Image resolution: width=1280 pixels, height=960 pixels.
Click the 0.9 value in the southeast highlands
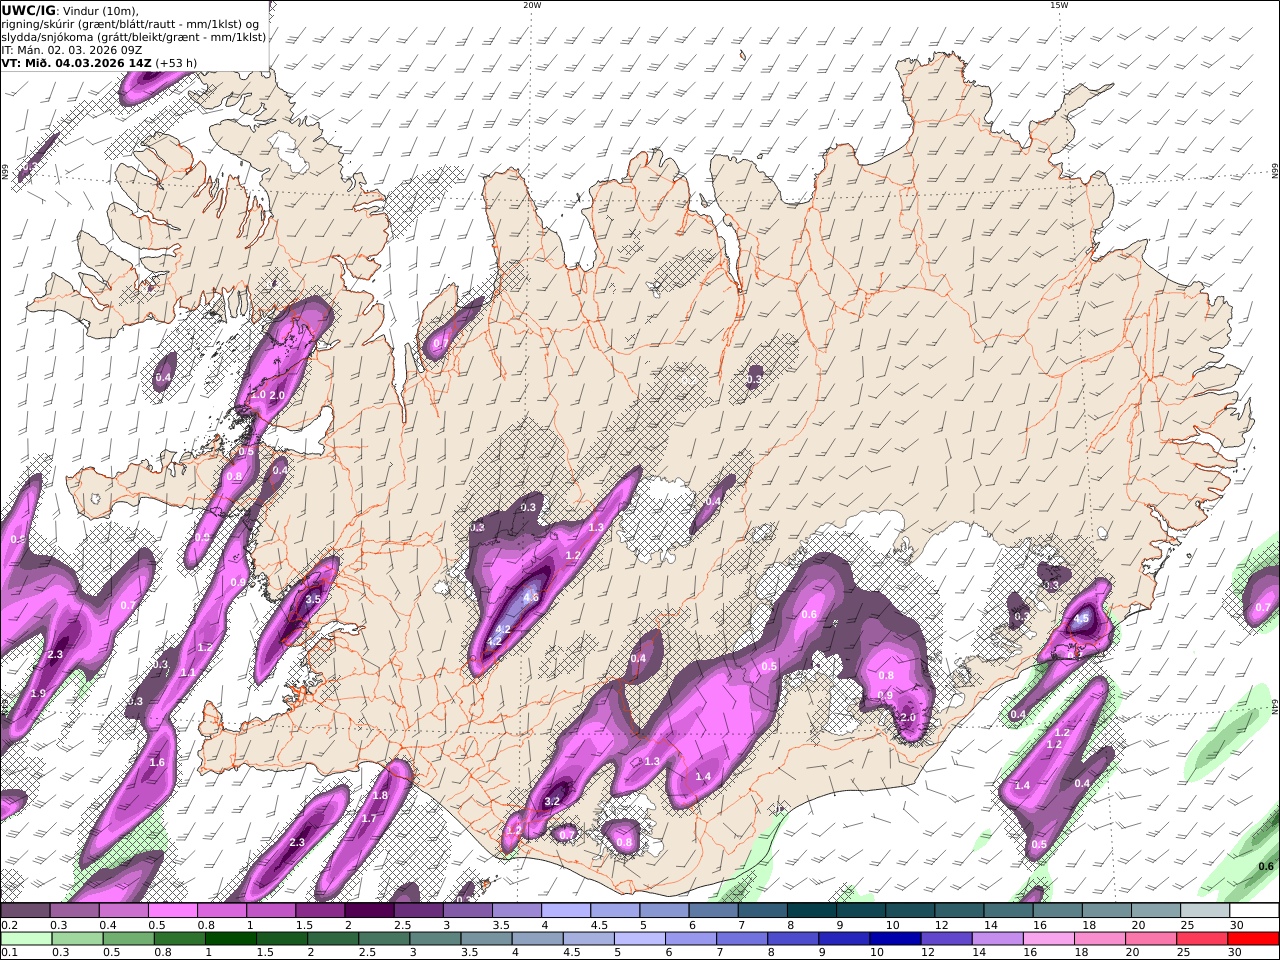coord(885,695)
